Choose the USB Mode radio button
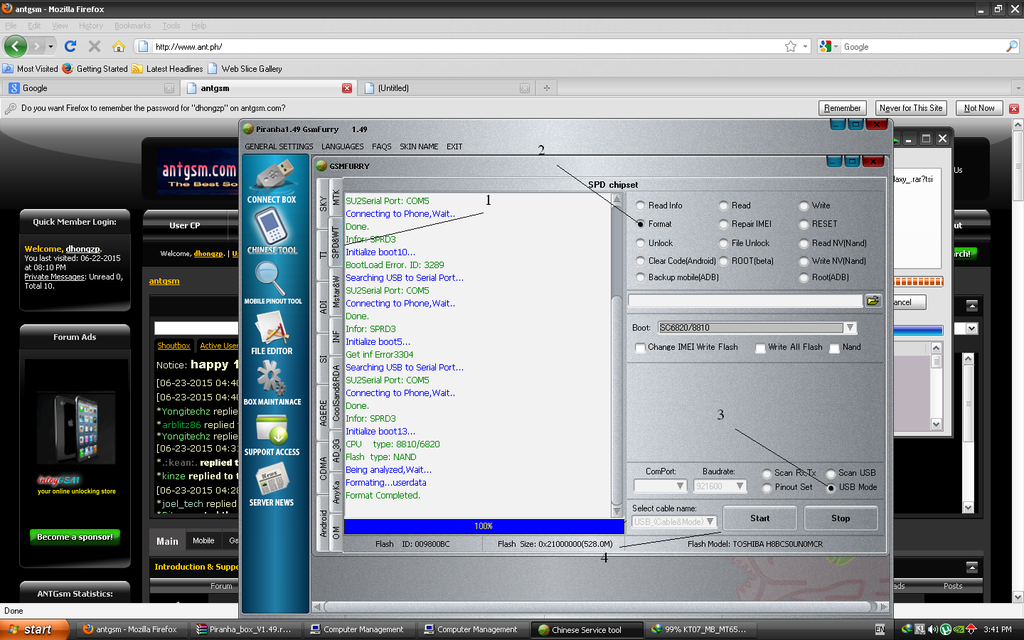The image size is (1024, 640). point(831,487)
